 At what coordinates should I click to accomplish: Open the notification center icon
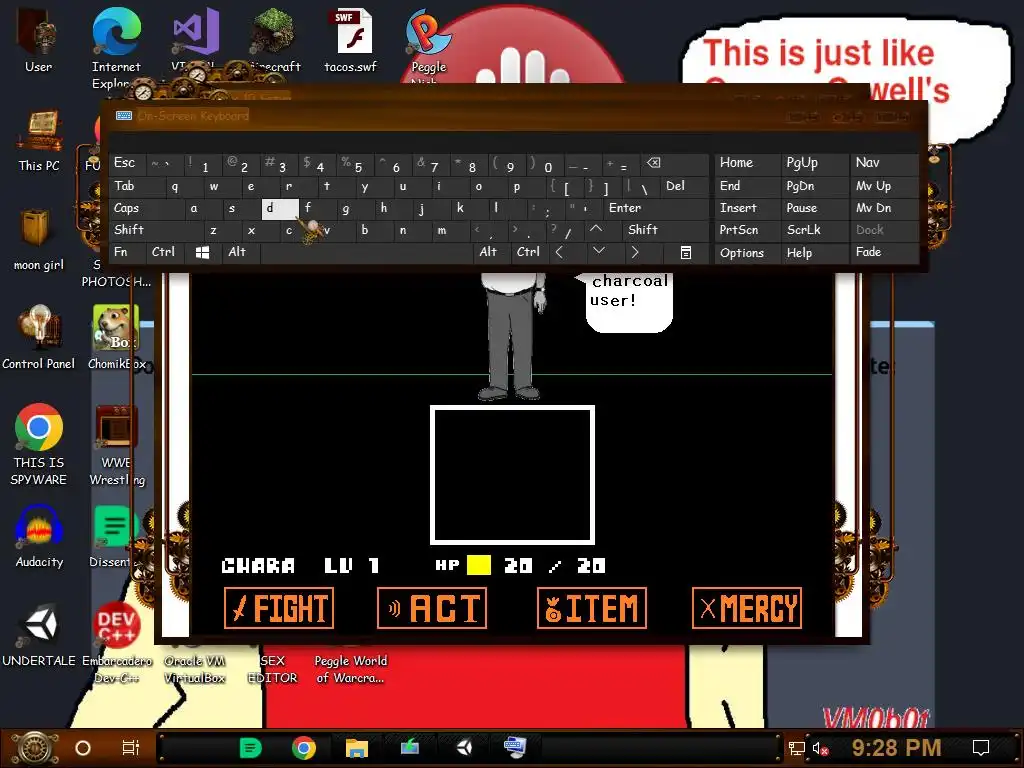pyautogui.click(x=981, y=748)
